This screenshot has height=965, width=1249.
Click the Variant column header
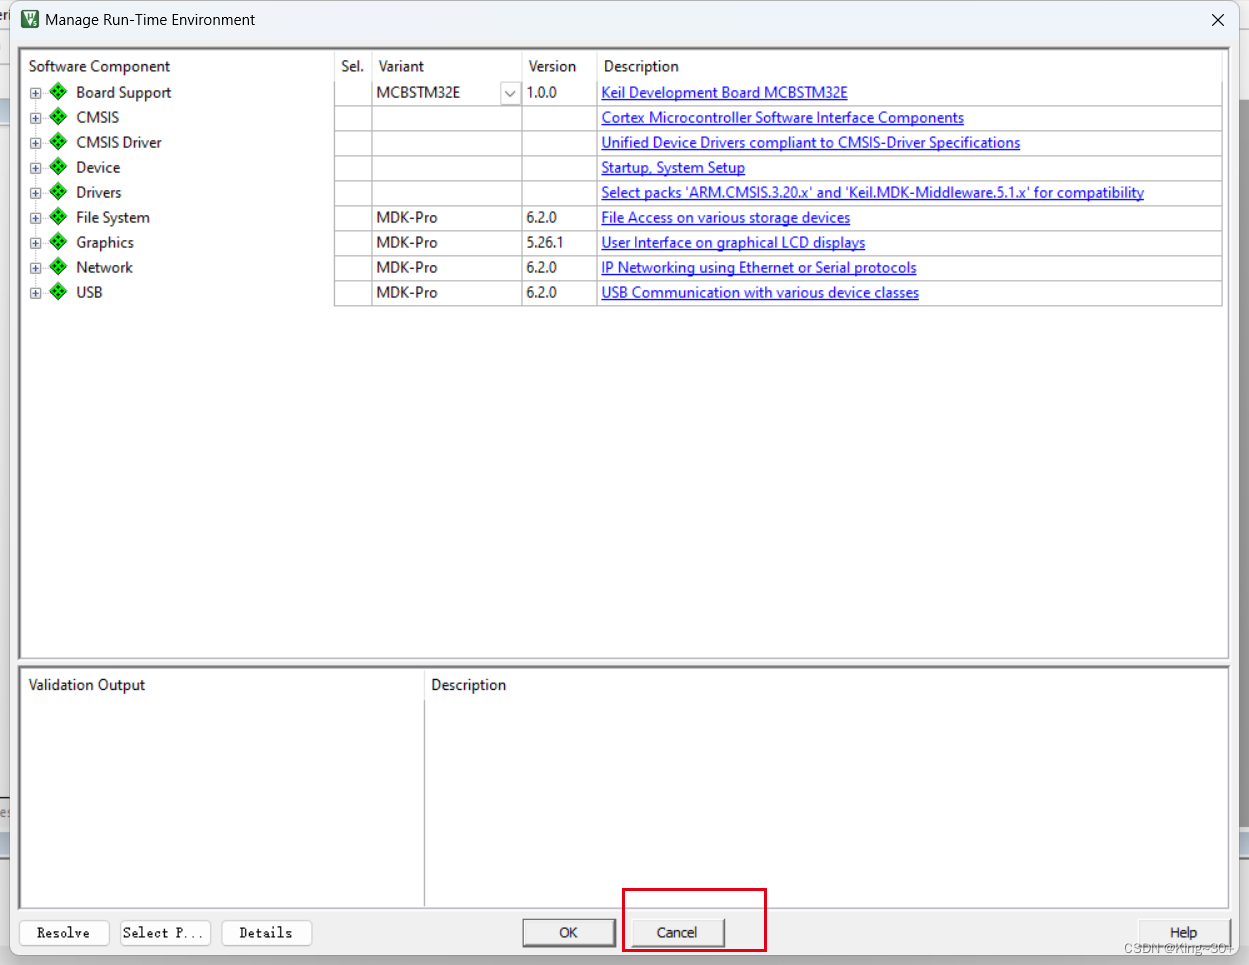pyautogui.click(x=401, y=66)
